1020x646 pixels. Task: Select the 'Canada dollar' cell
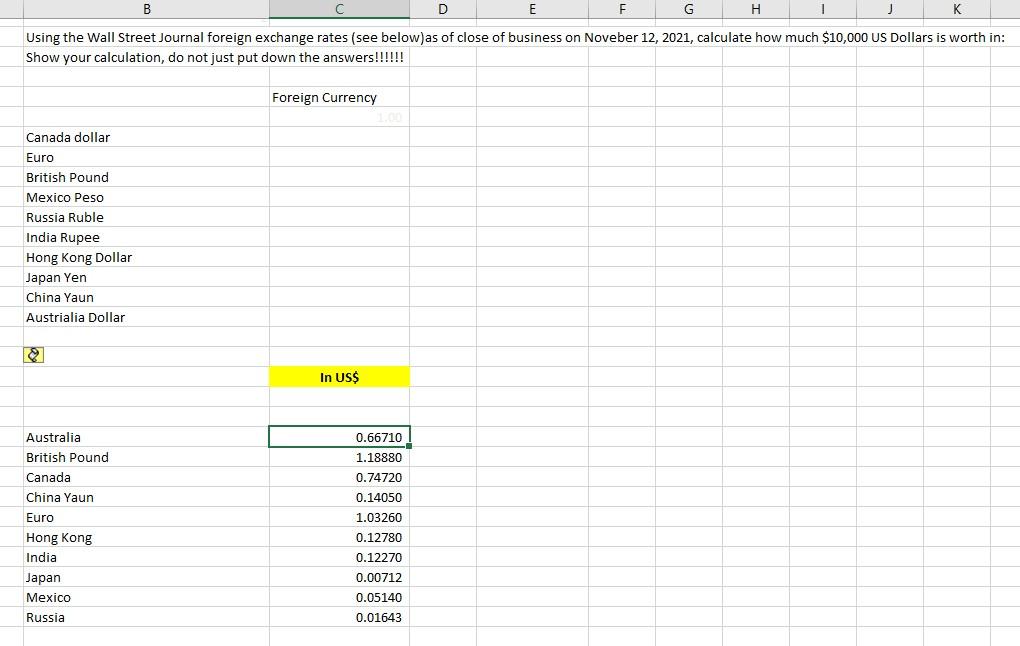coord(146,137)
